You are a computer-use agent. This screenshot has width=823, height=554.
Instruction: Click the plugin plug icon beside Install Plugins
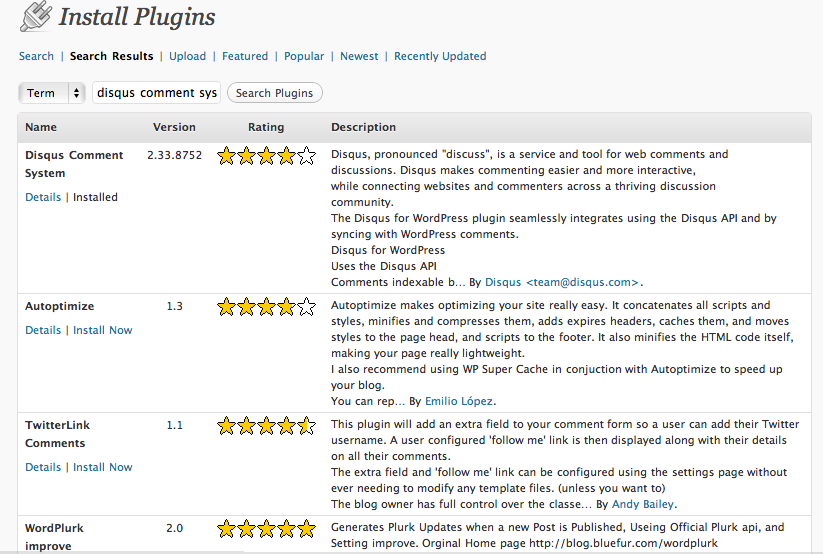[x=36, y=16]
